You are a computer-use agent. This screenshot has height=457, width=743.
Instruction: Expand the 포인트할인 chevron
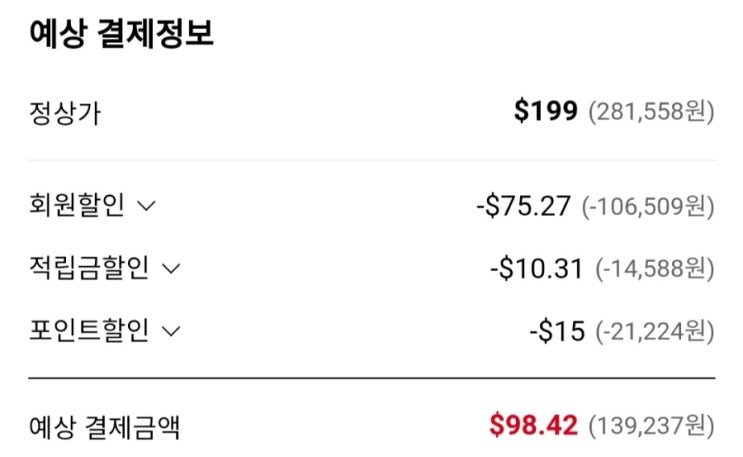171,331
